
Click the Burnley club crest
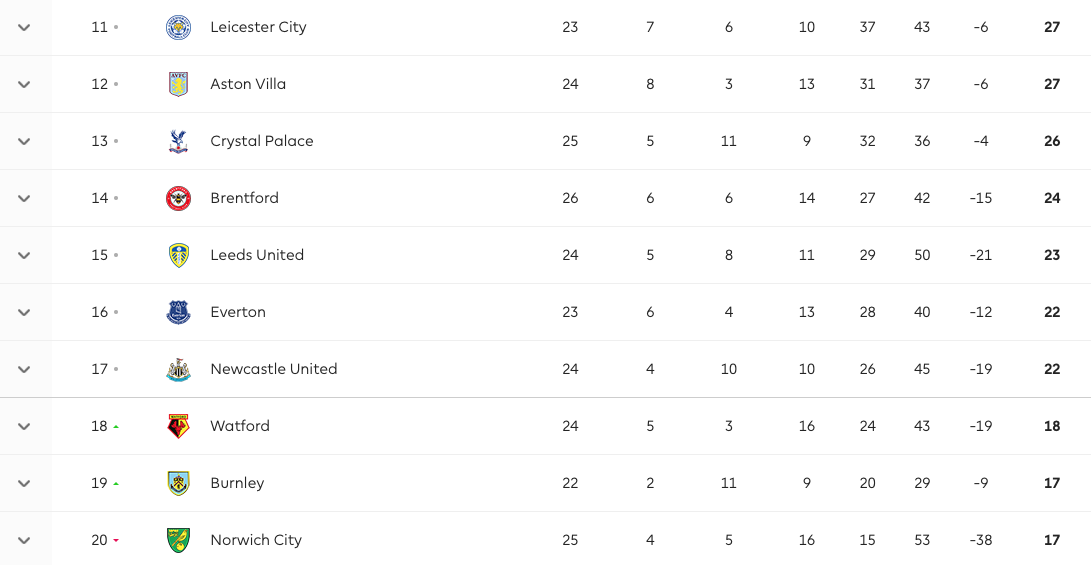point(178,484)
